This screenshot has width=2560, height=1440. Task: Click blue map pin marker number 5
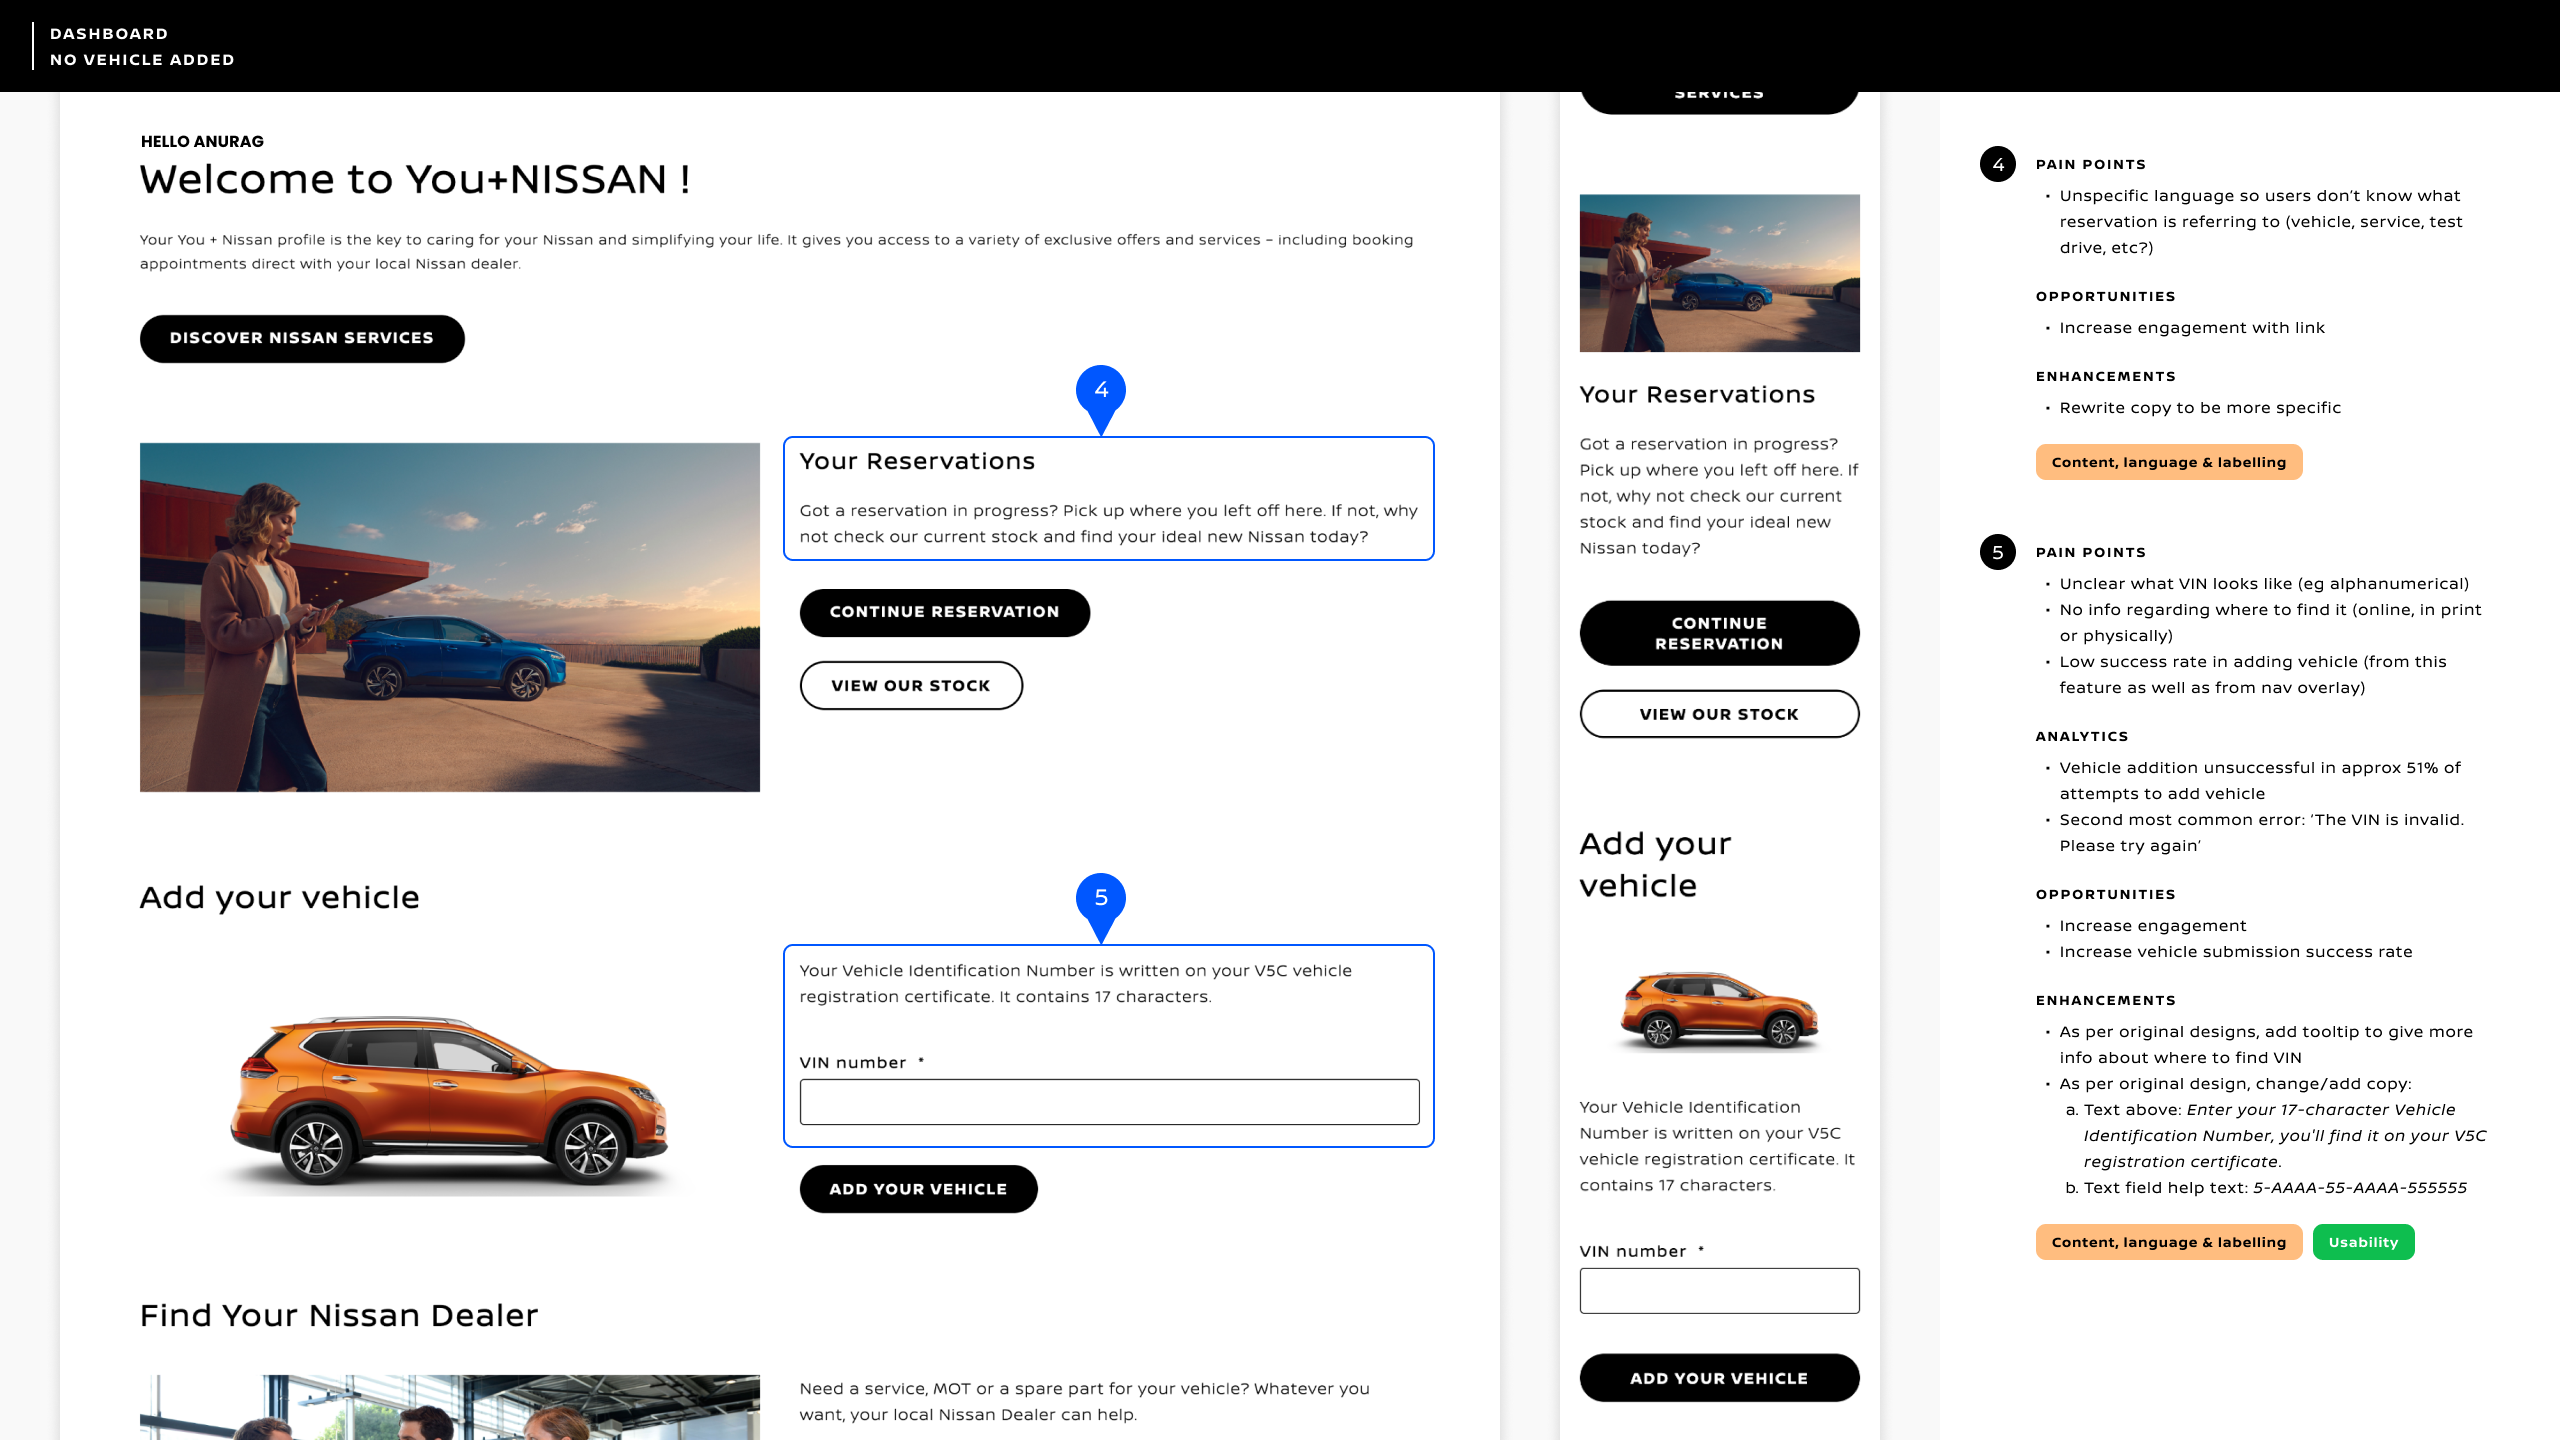1101,900
